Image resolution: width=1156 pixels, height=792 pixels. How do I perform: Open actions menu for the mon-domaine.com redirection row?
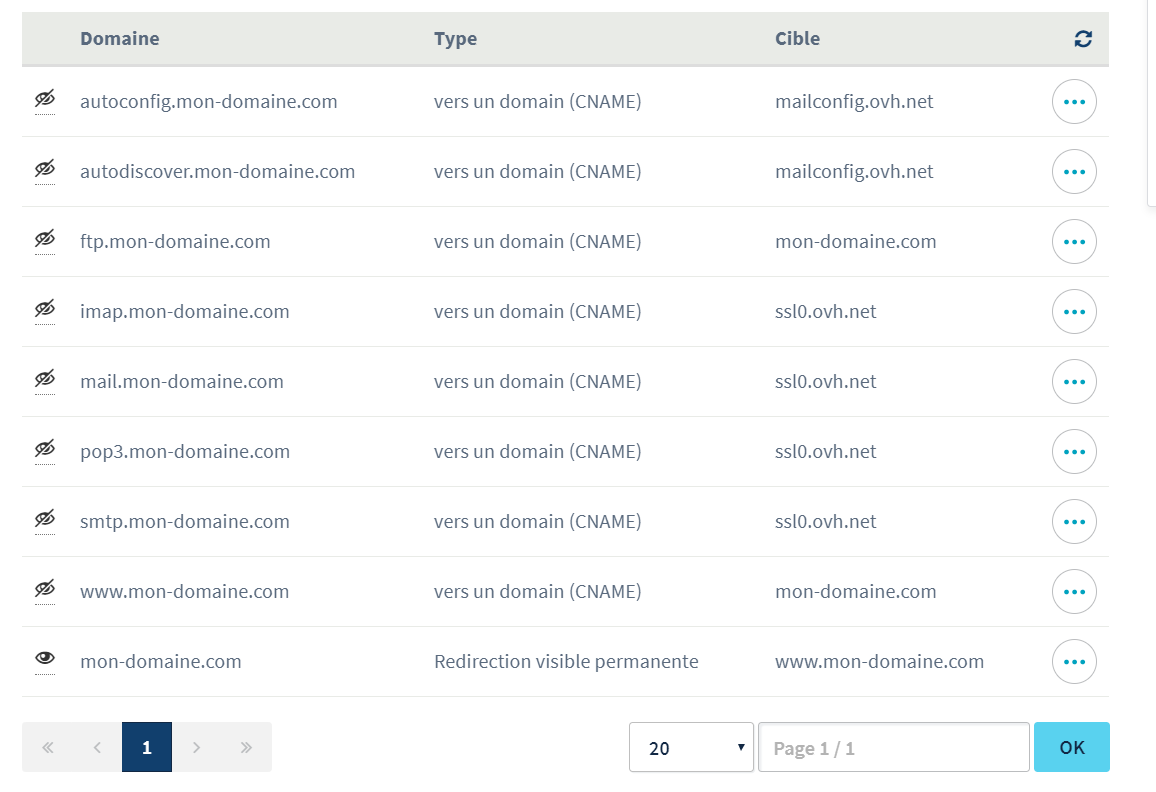coord(1074,662)
